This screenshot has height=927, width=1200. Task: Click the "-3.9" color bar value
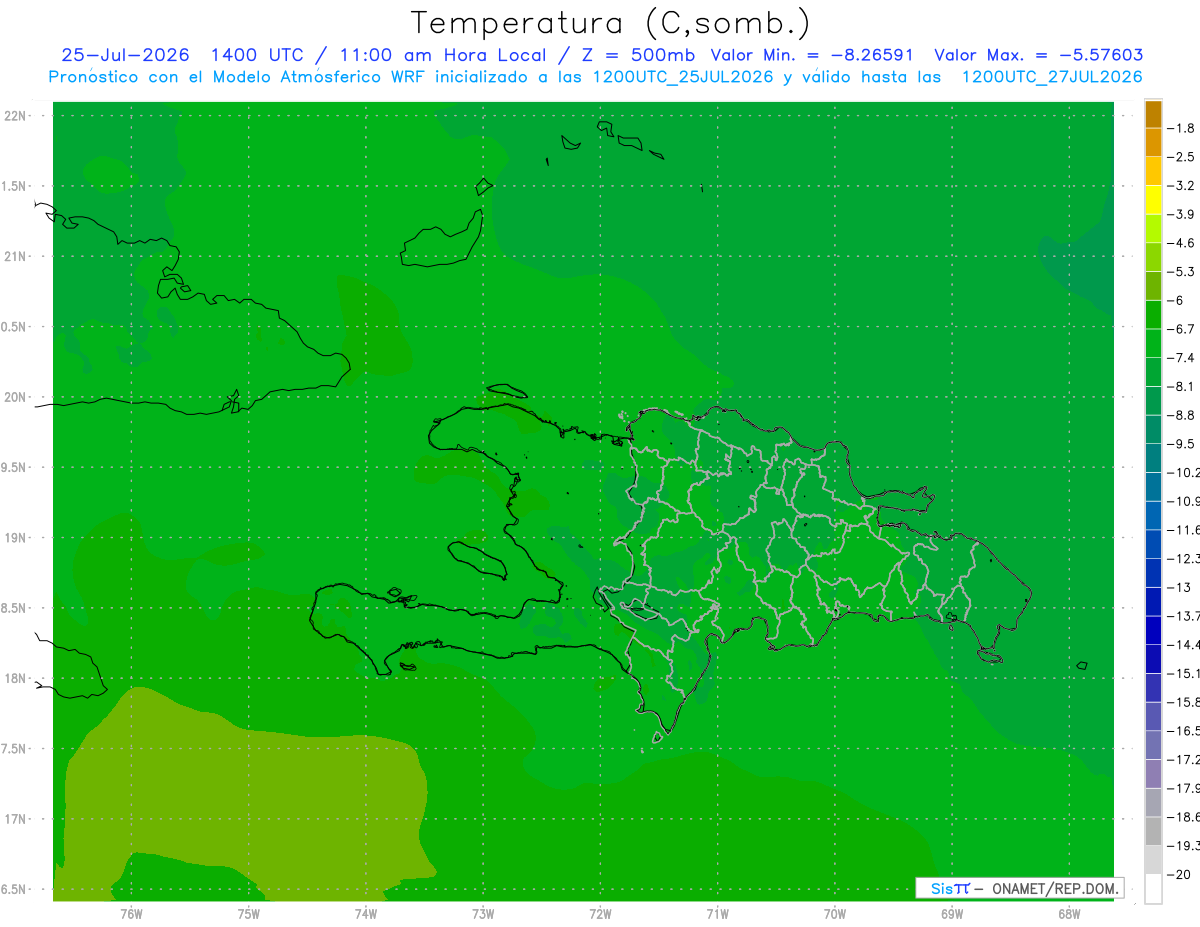(x=1180, y=214)
